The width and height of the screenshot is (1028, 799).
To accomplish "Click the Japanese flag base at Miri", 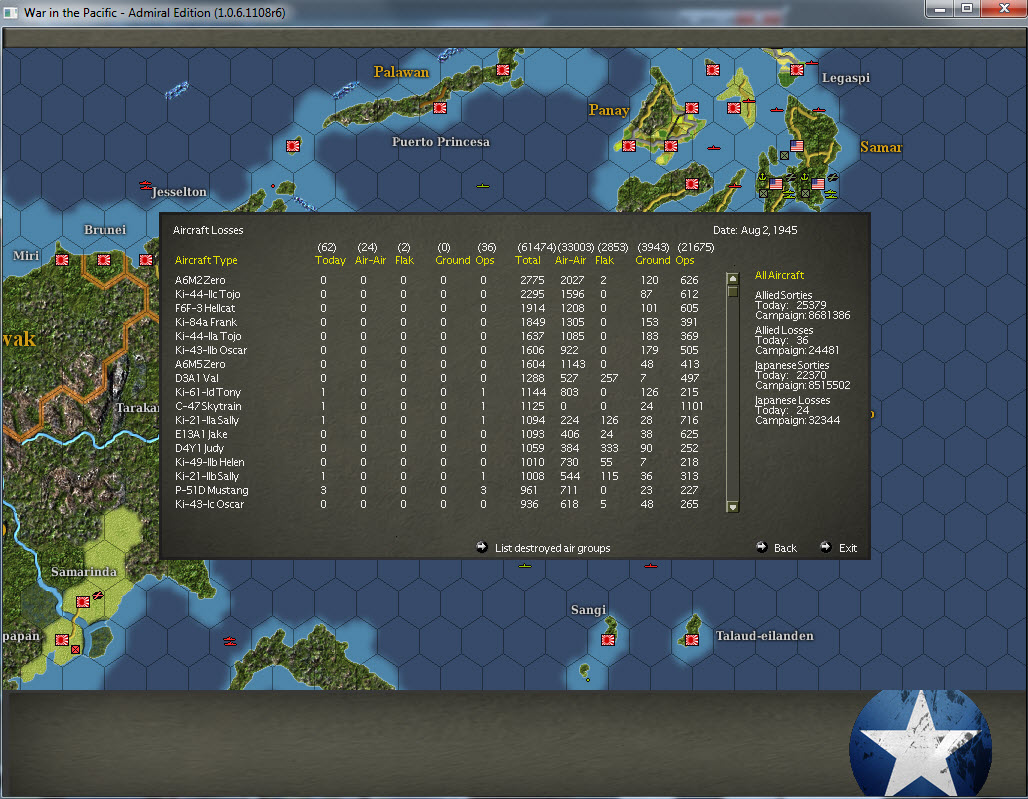I will (x=62, y=260).
